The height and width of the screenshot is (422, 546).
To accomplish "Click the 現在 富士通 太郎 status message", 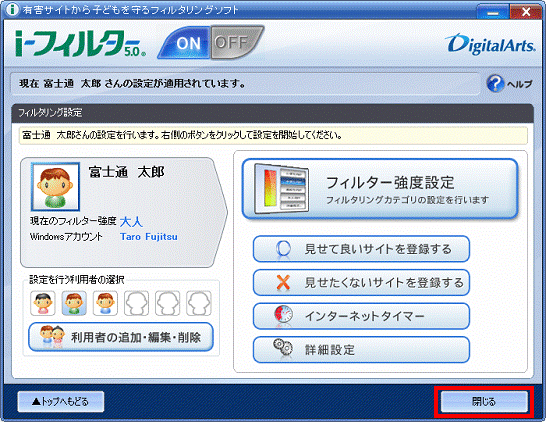I will (132, 84).
